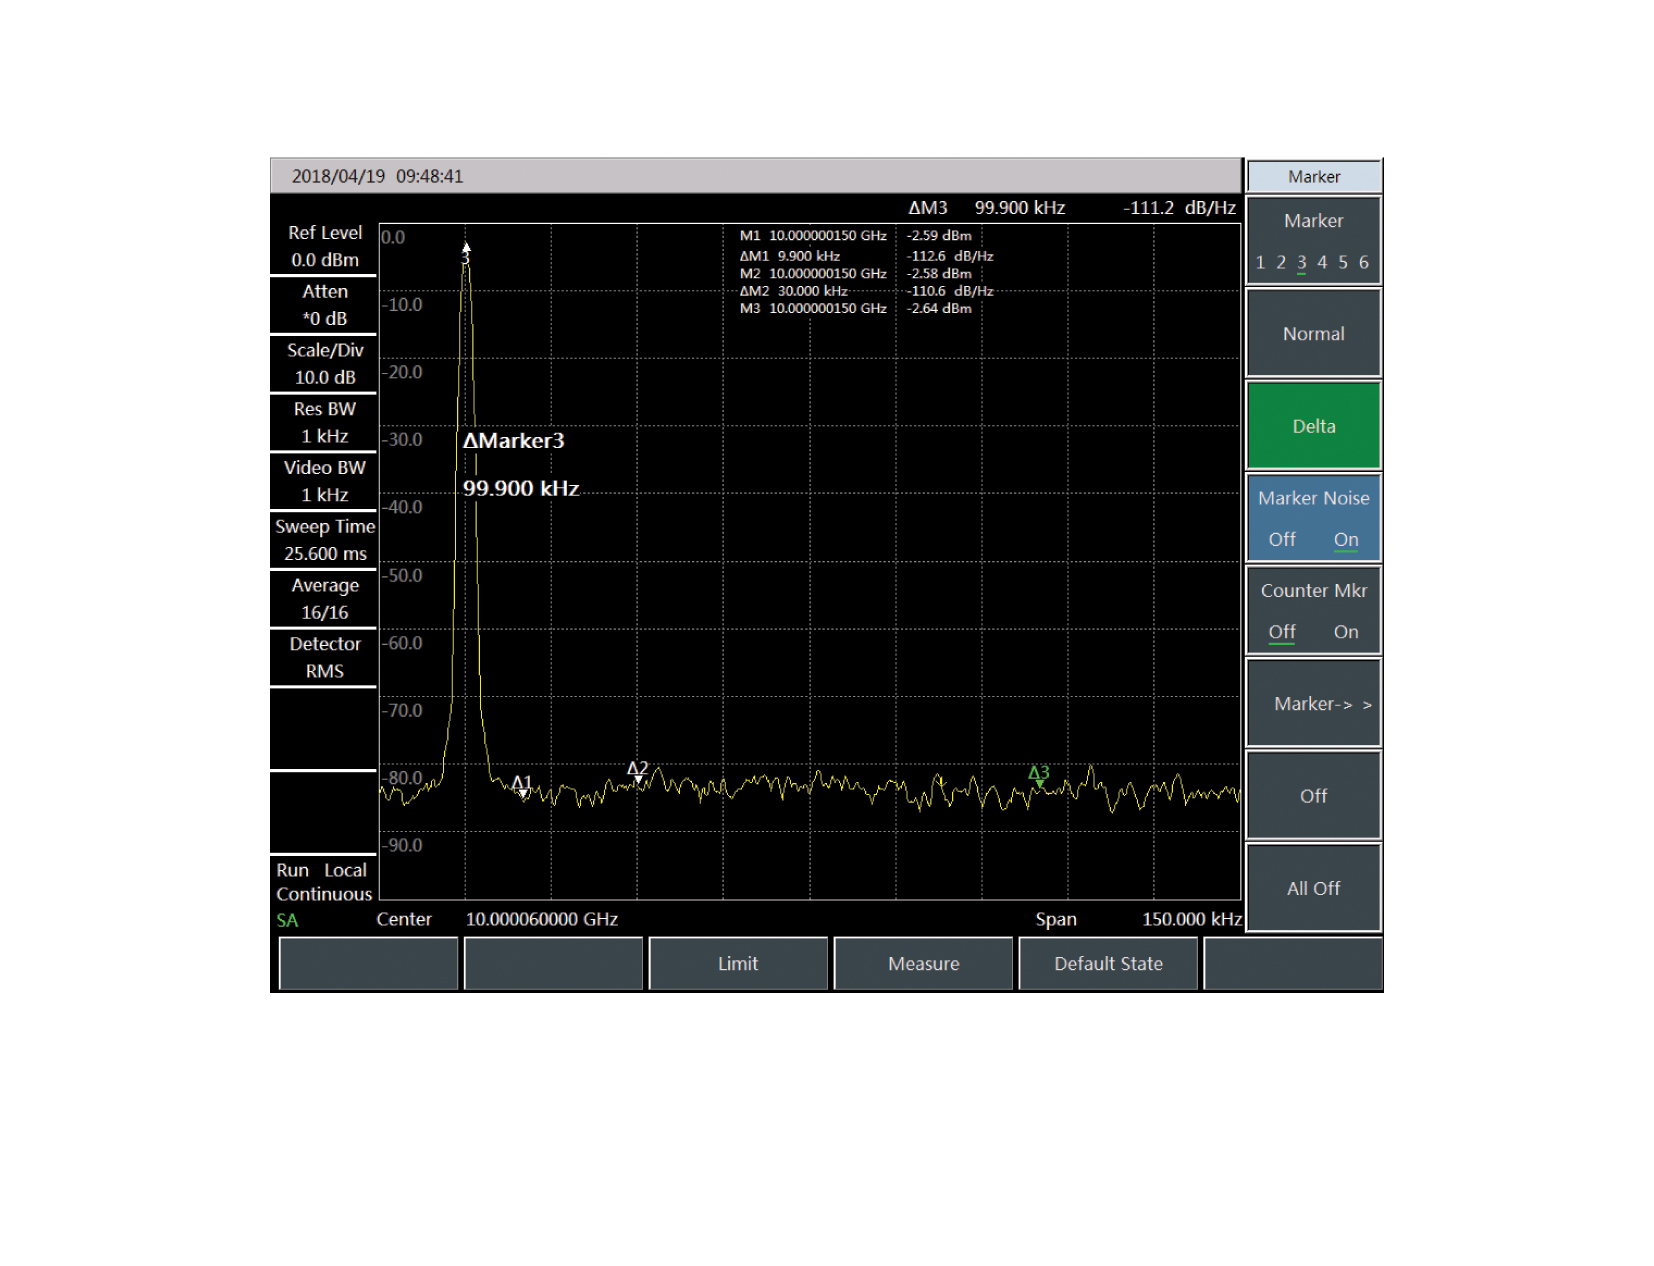Select marker number 1 in the Marker softkey

tap(1260, 263)
